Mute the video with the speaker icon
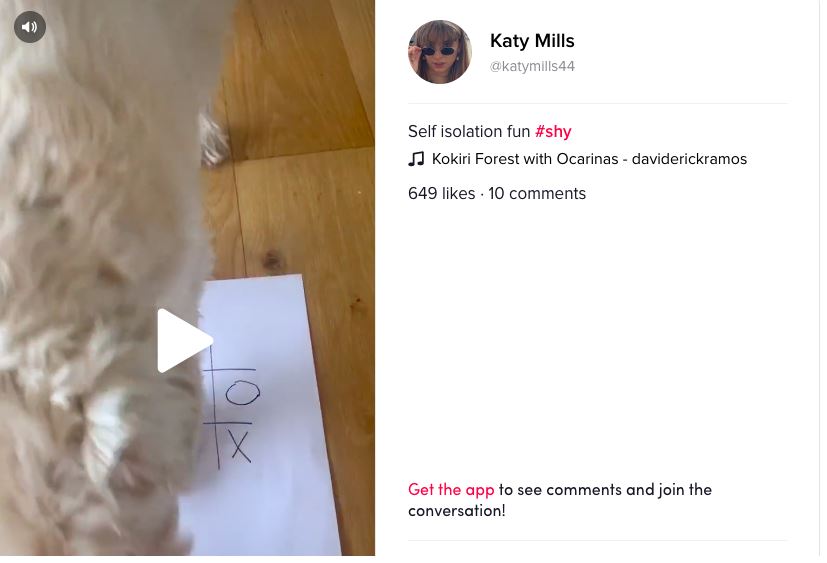The image size is (827, 563). (x=30, y=27)
